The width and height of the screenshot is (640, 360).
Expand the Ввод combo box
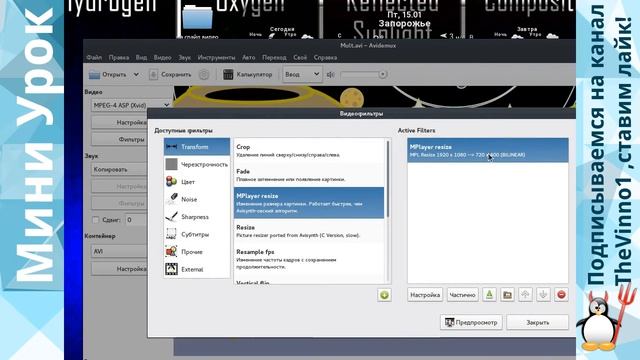(302, 74)
